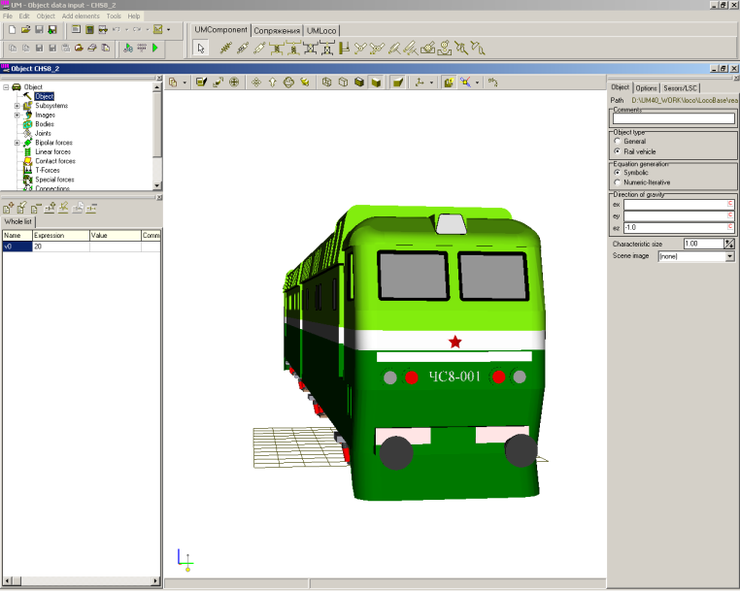The image size is (740, 591).
Task: Switch to the Options tab
Action: (x=646, y=88)
